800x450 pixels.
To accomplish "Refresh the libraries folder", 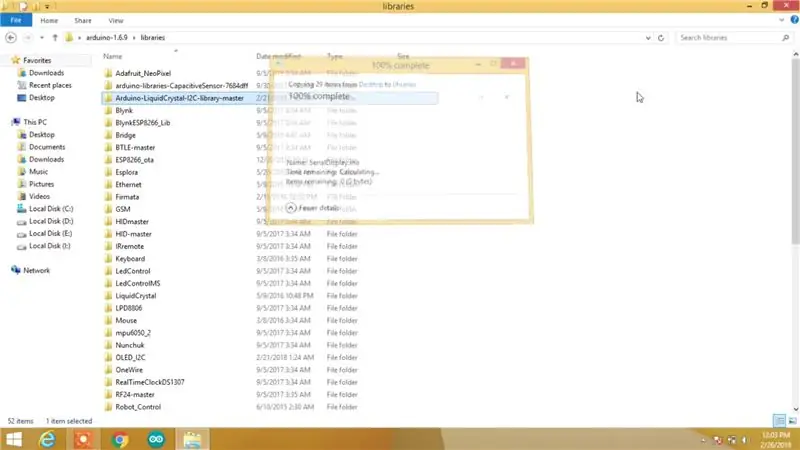I will click(x=661, y=38).
